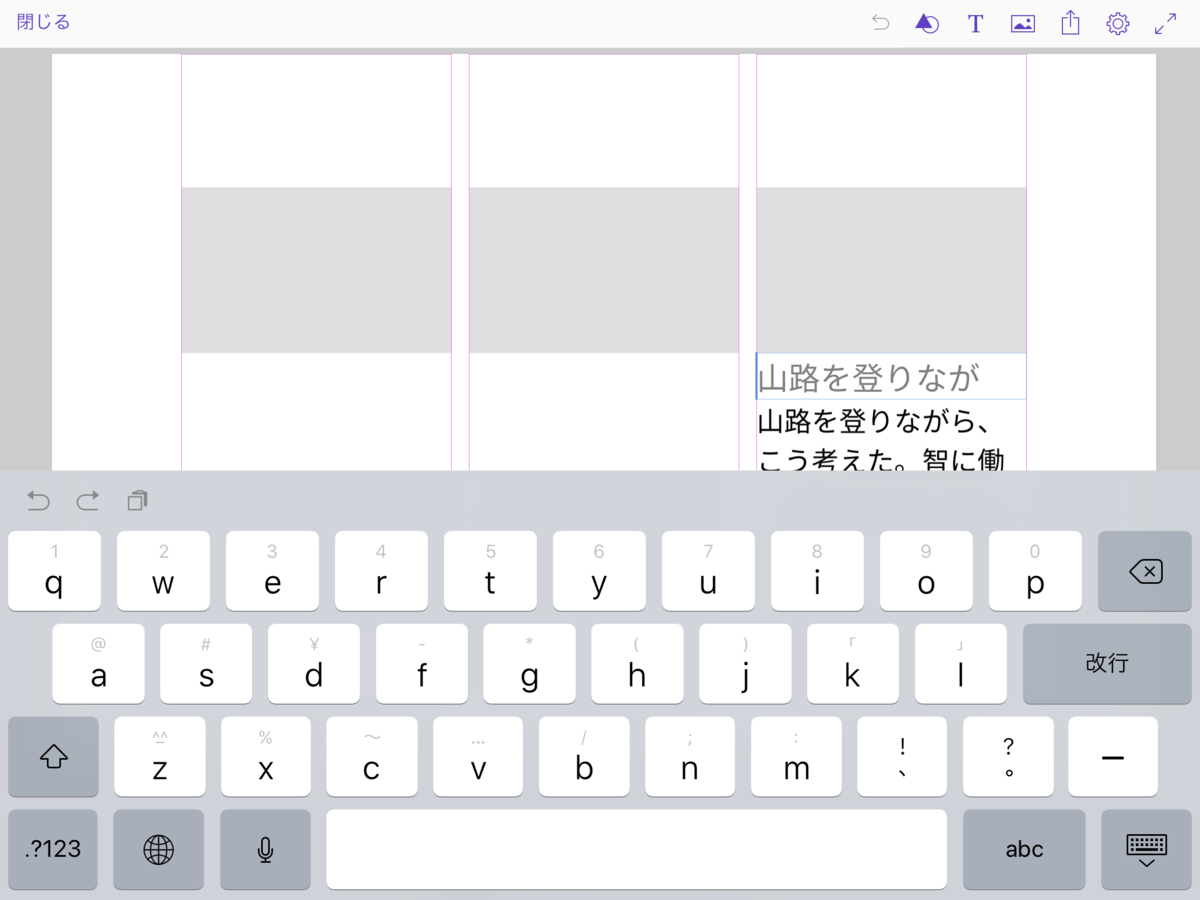Tap 閉じる to close the editor
Viewport: 1200px width, 900px height.
[41, 20]
